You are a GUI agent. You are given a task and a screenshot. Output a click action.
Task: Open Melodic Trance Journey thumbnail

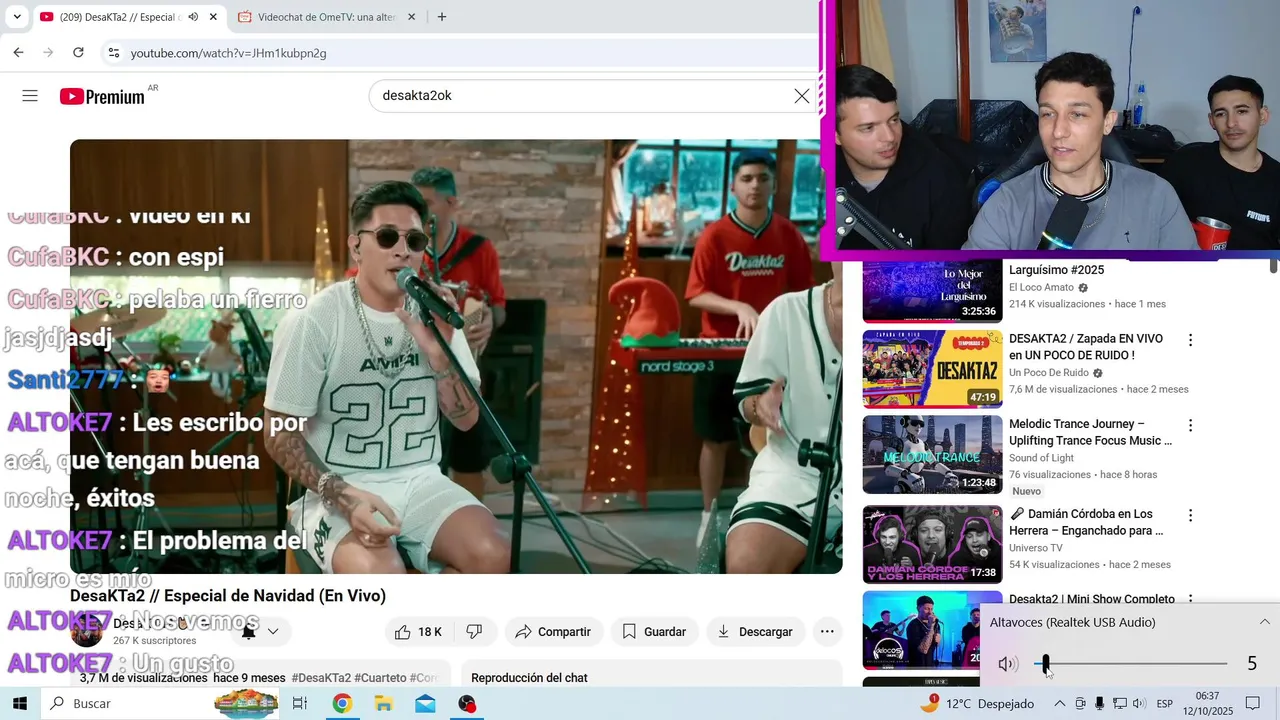point(932,454)
